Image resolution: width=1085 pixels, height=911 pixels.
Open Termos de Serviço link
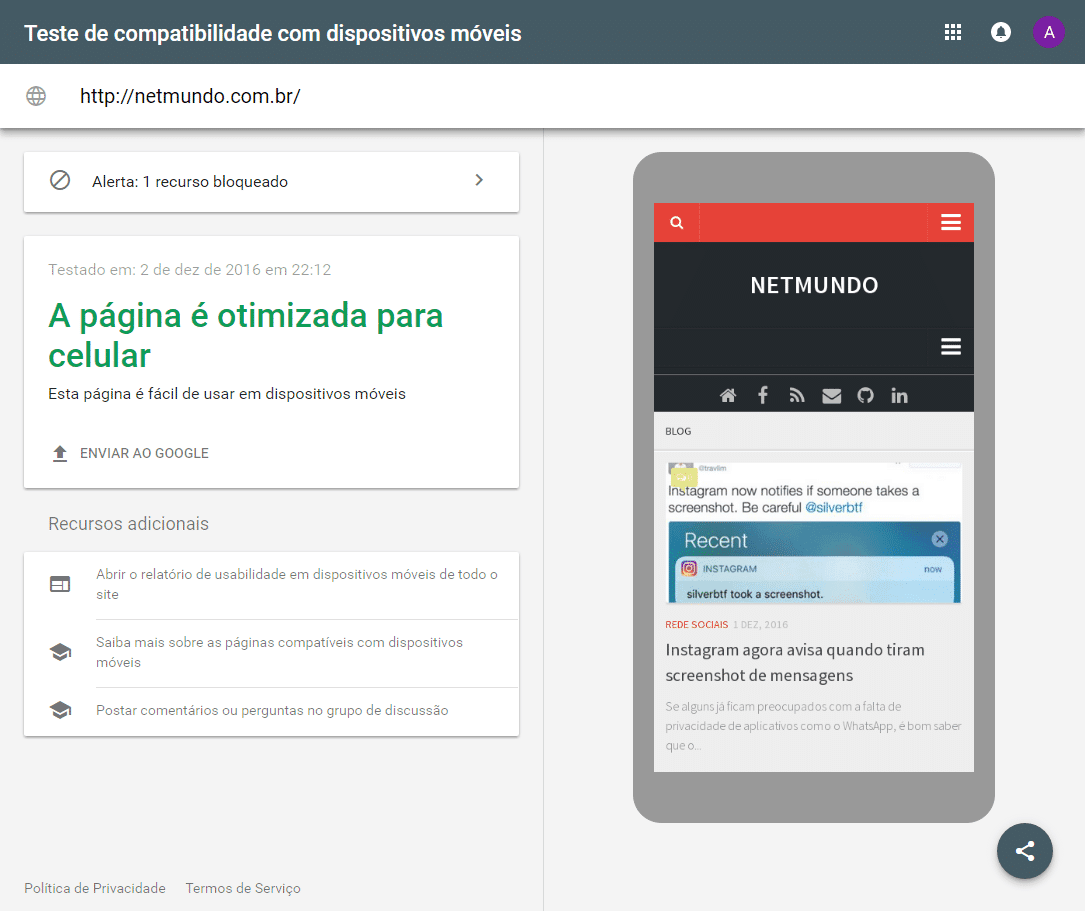coord(243,888)
